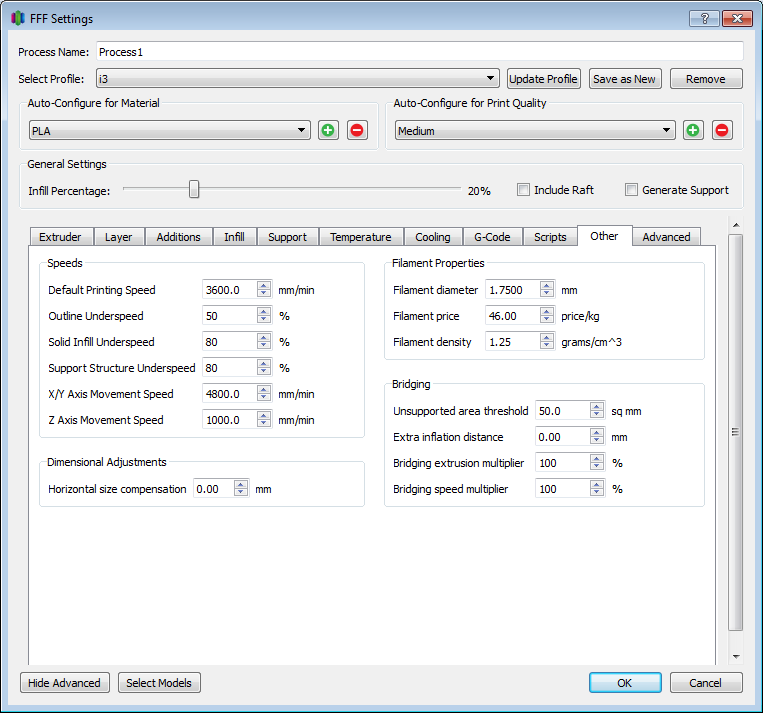This screenshot has width=763, height=713.
Task: Switch to the Layer tab
Action: [119, 237]
